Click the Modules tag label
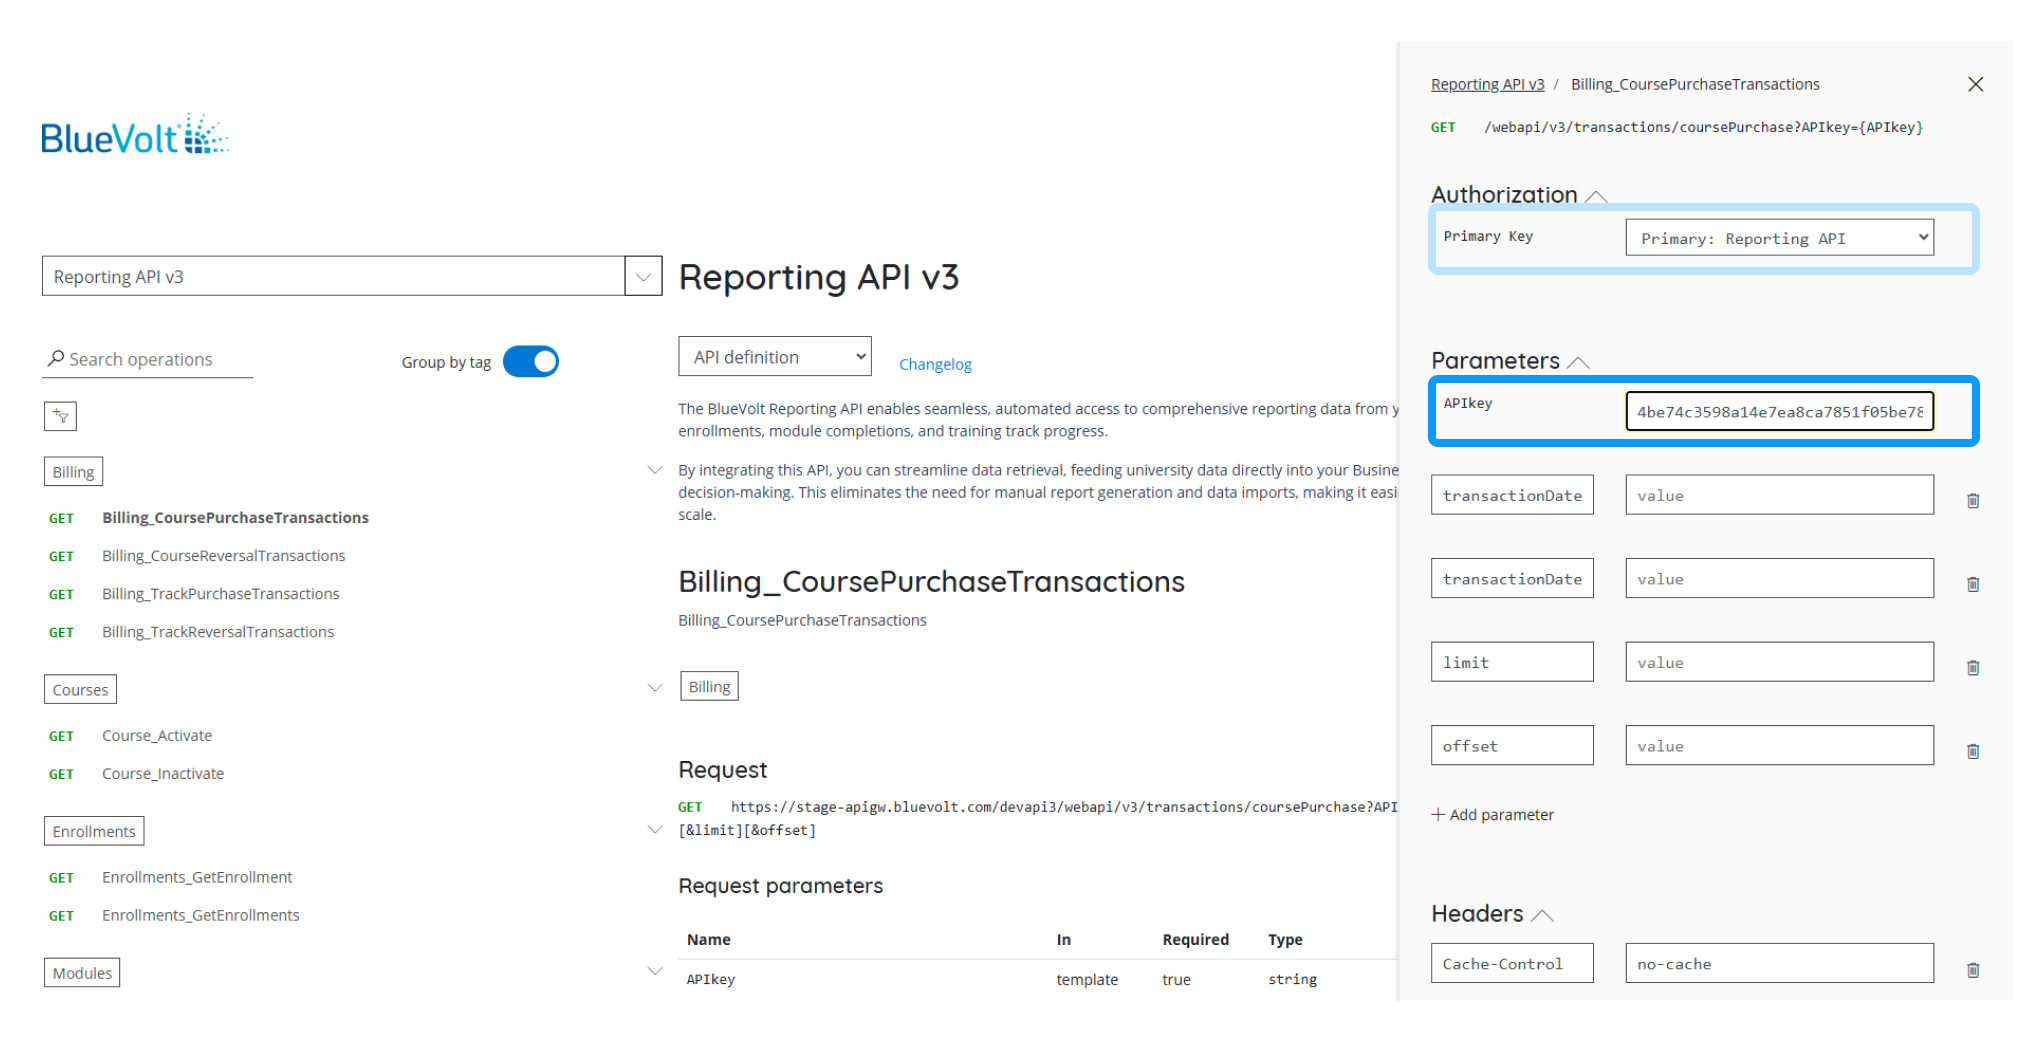Image resolution: width=2036 pixels, height=1042 pixels. click(x=82, y=973)
